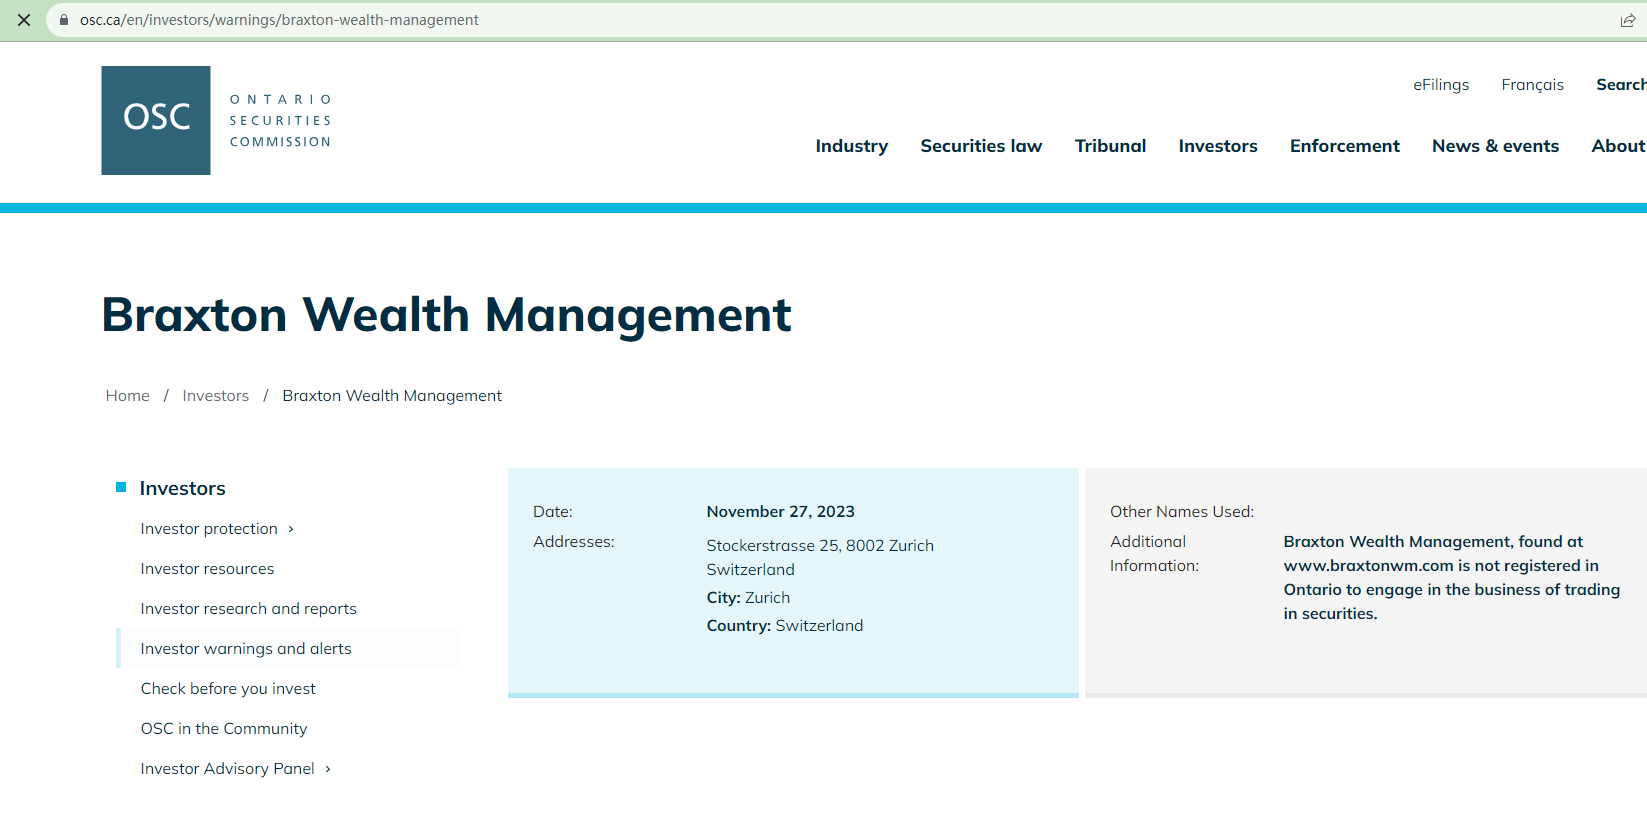Click the Investors sidebar heading
This screenshot has height=825, width=1647.
point(183,488)
